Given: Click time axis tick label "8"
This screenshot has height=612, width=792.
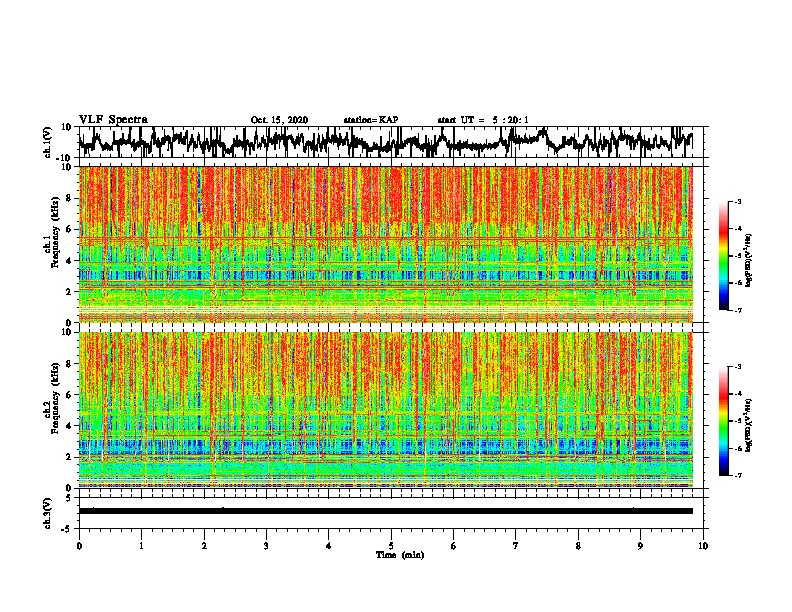Looking at the screenshot, I should pos(578,546).
